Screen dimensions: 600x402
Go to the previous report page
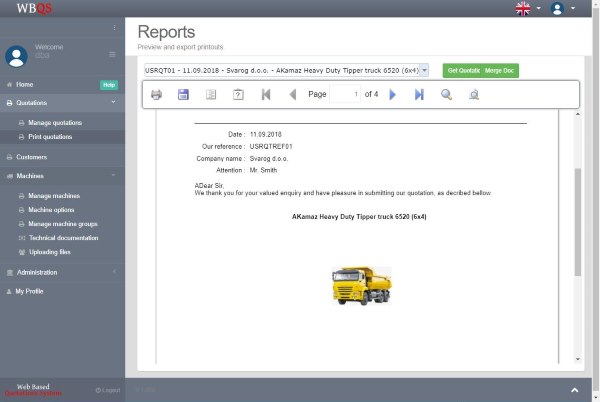[x=292, y=94]
